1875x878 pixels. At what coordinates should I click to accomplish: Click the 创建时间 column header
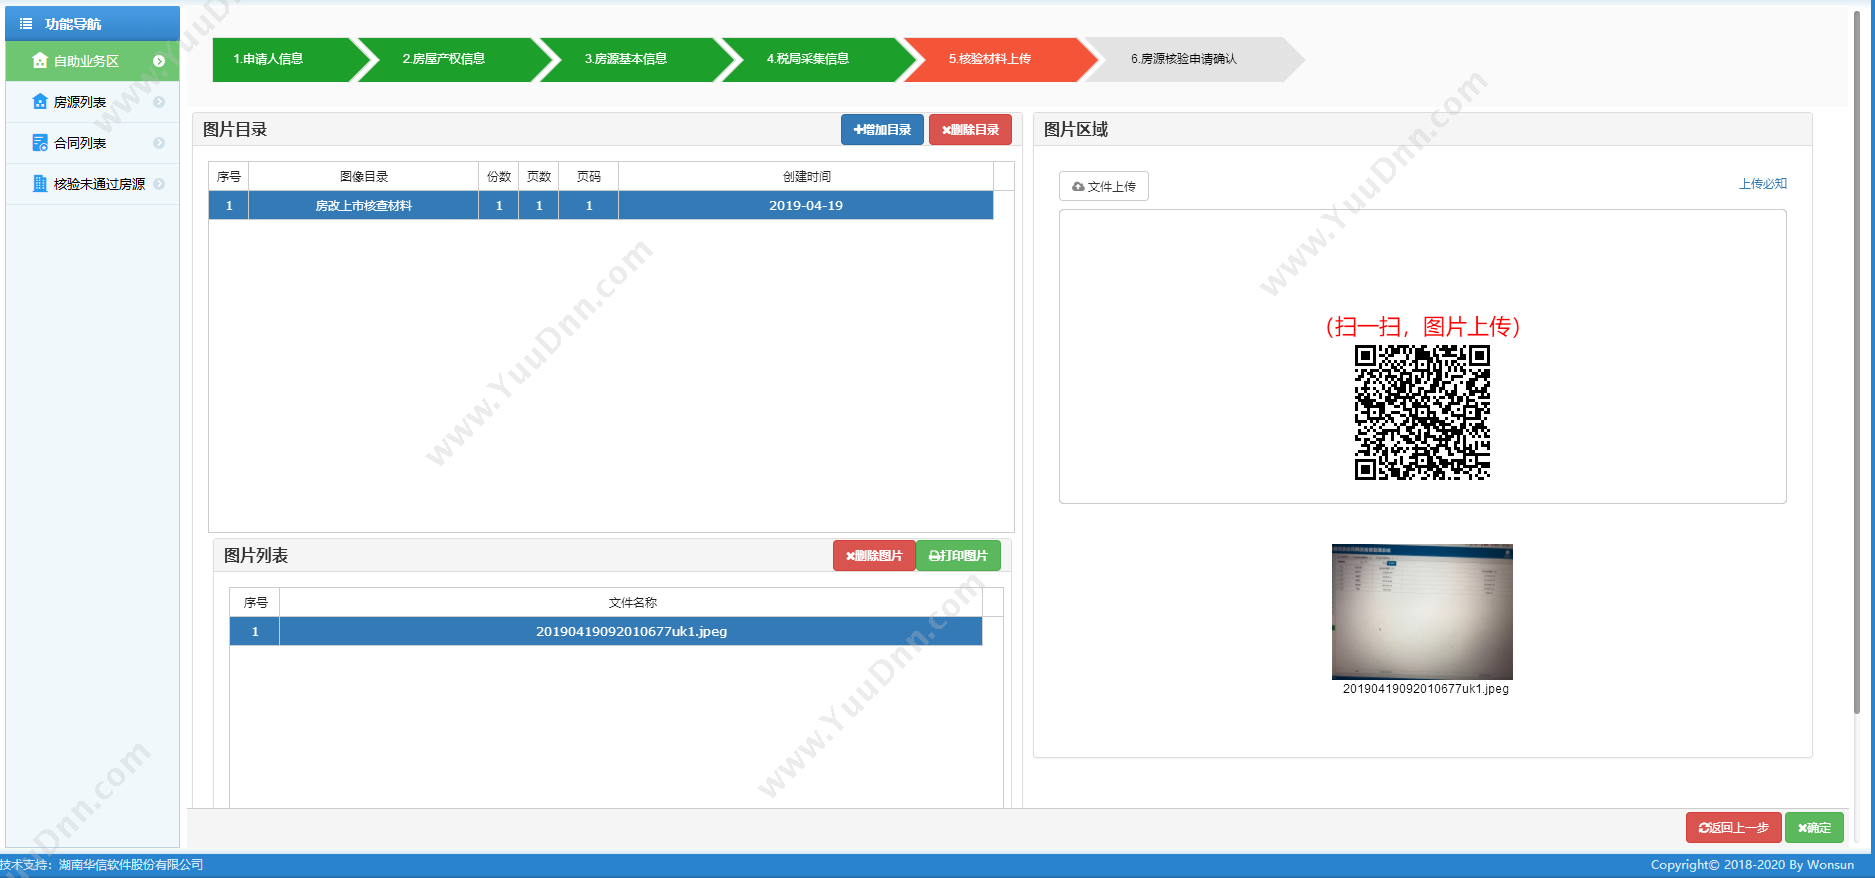pyautogui.click(x=806, y=176)
